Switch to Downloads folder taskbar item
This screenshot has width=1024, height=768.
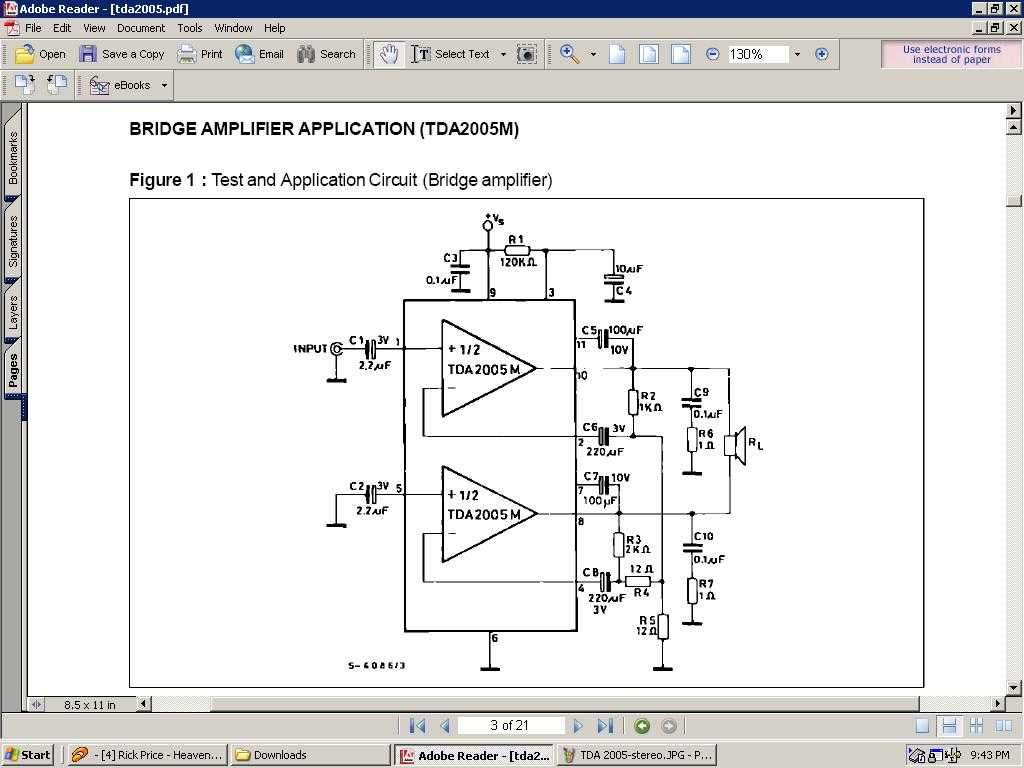pos(311,755)
